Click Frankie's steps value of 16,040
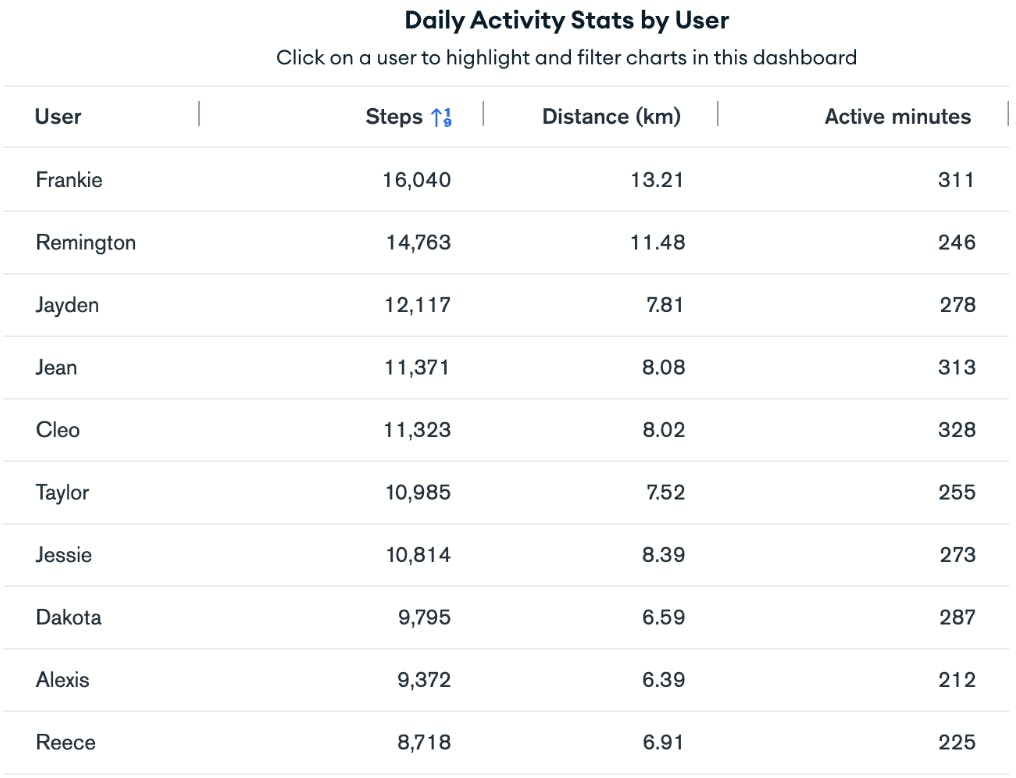This screenshot has height=778, width=1016. [415, 180]
